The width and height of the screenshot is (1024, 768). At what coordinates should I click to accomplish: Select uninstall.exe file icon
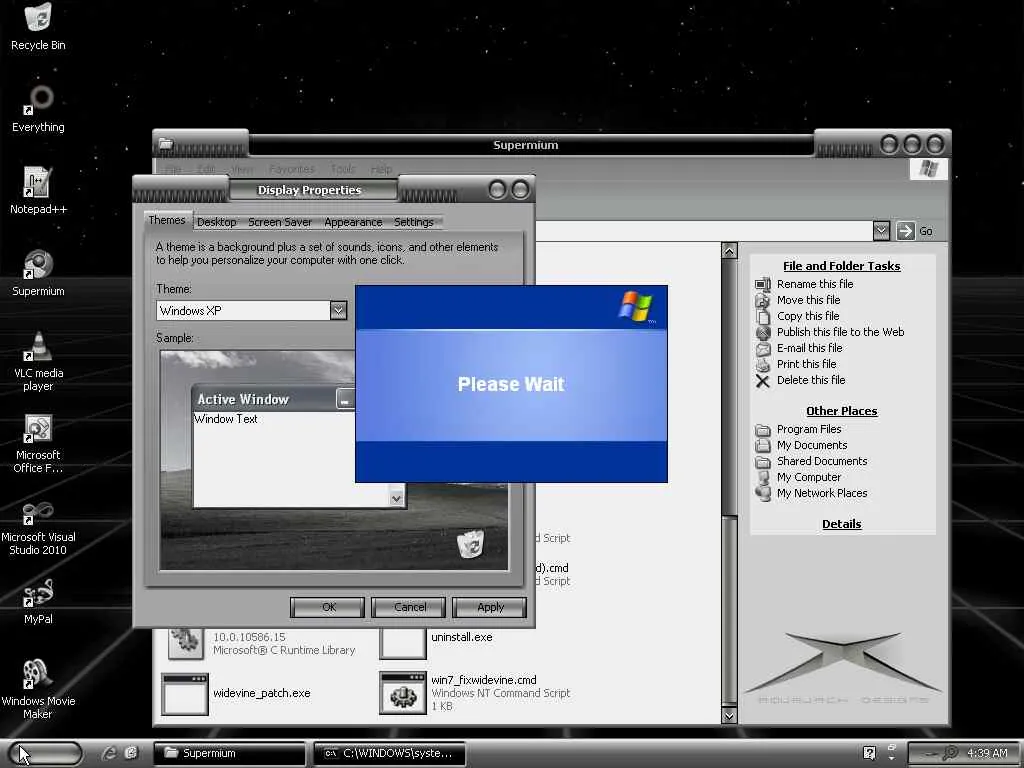point(403,644)
